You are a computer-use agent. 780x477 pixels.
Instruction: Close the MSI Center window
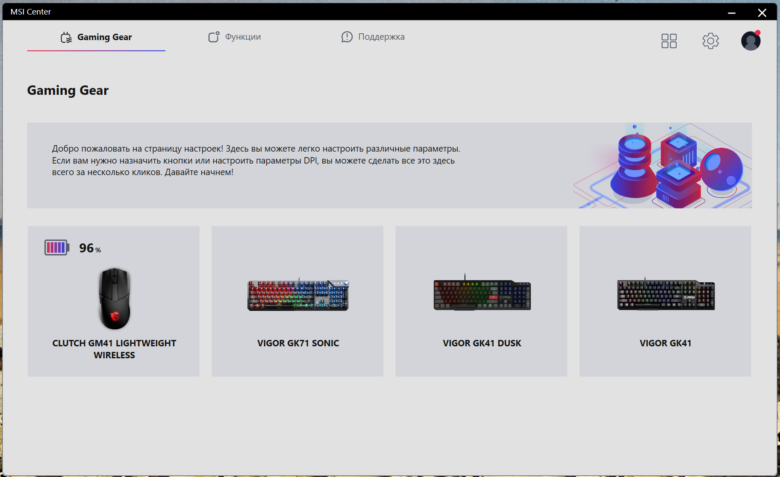[x=762, y=12]
